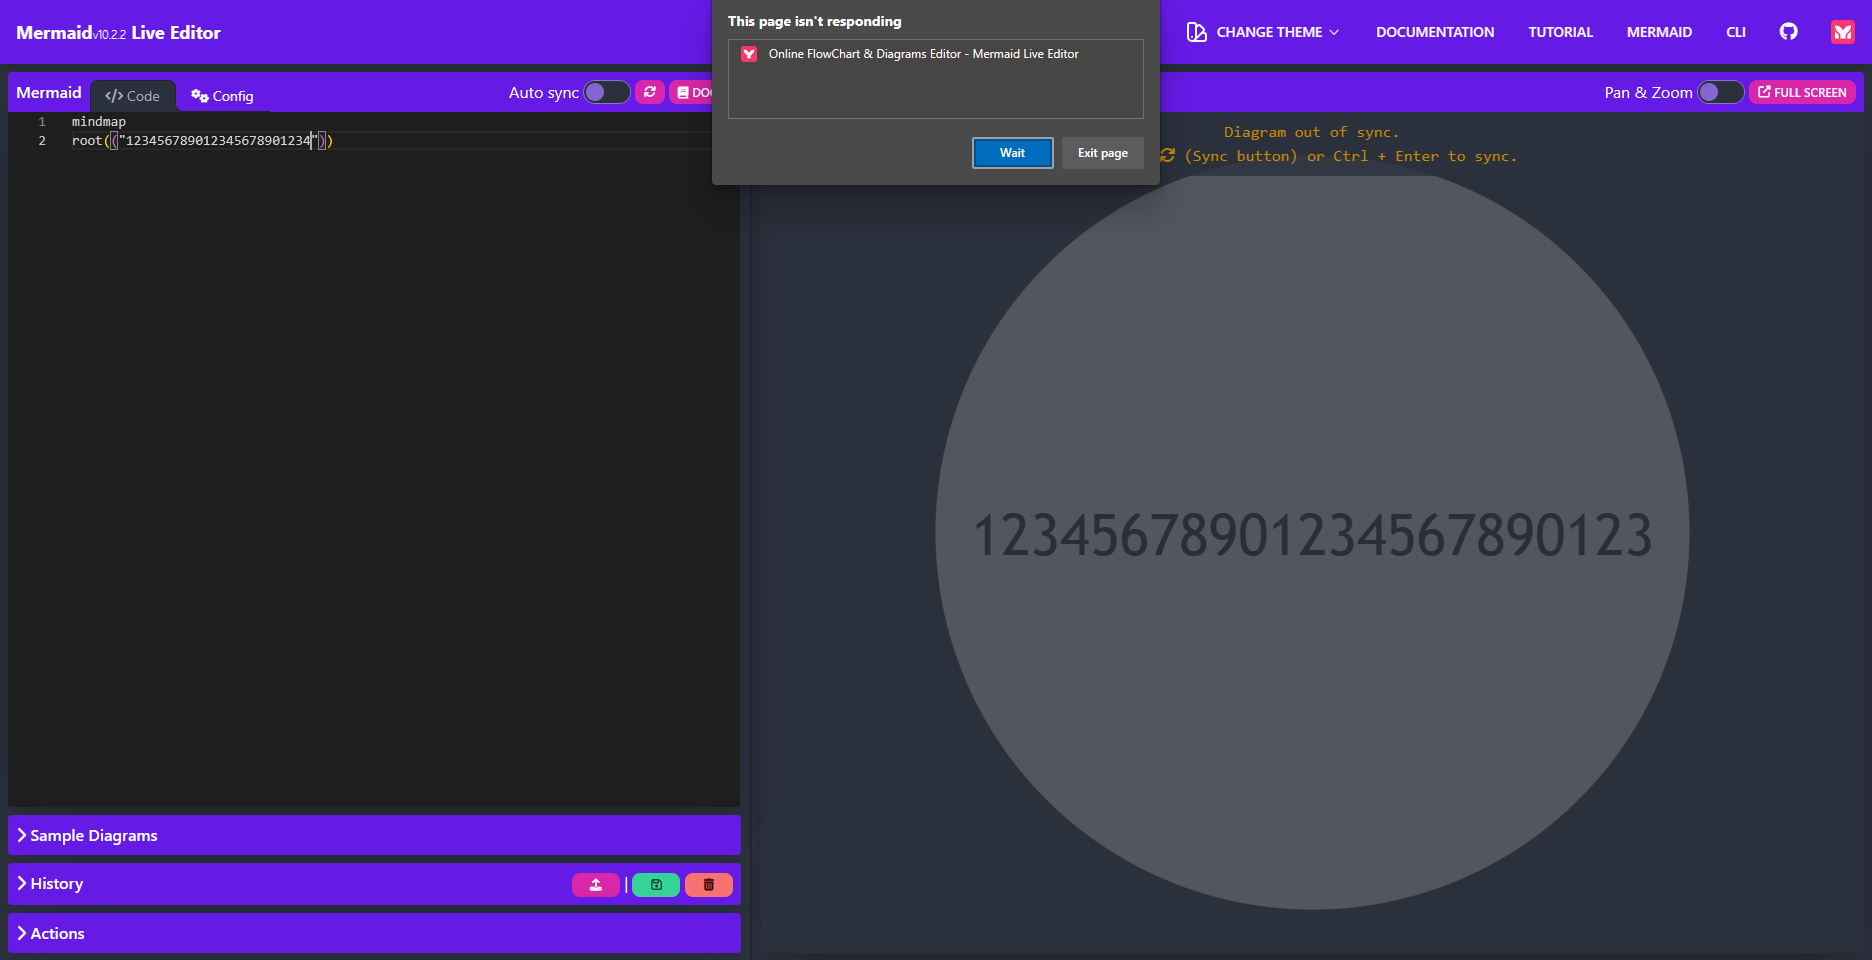
Task: Click the Change Theme contrast icon
Action: [1196, 31]
